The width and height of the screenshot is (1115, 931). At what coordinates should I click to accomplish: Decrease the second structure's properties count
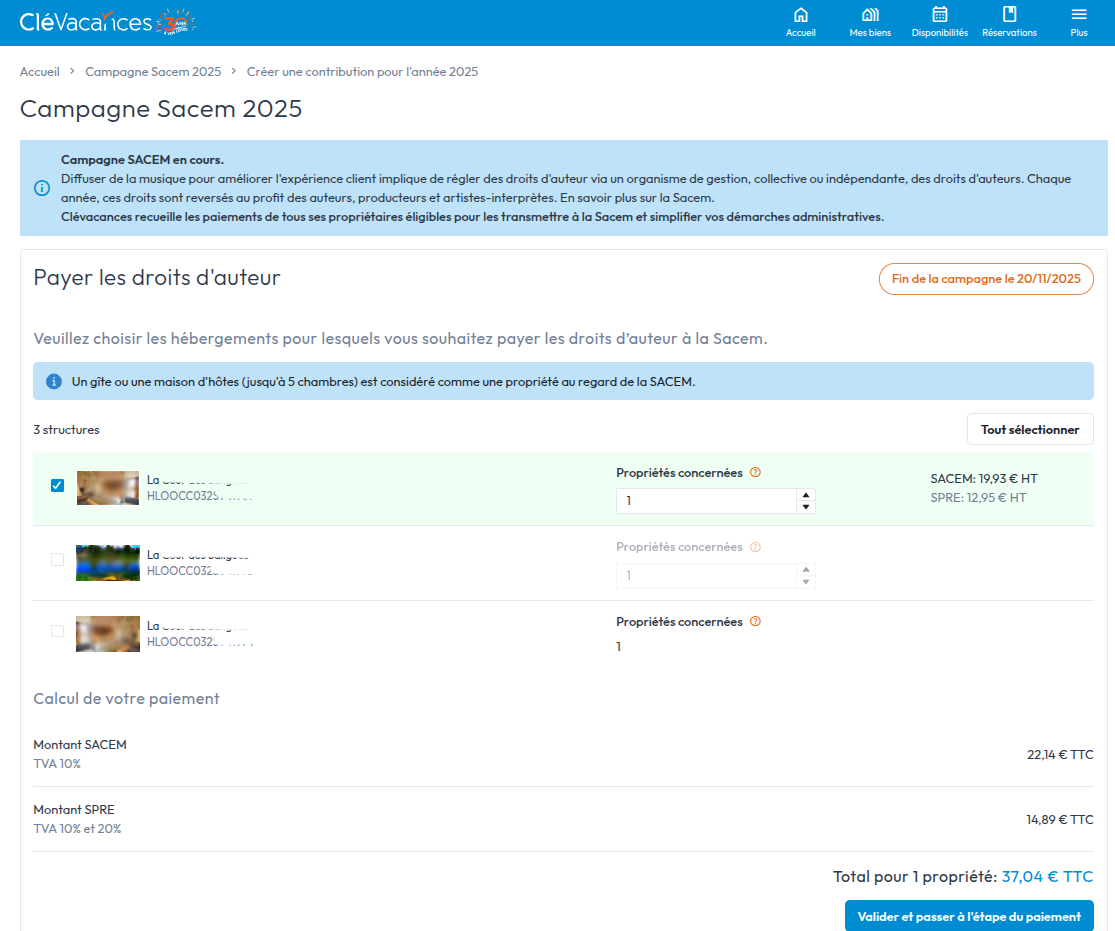[x=806, y=582]
